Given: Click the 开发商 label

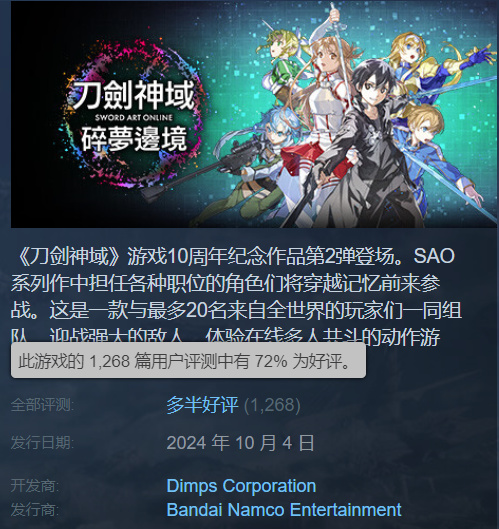Looking at the screenshot, I should (x=35, y=486).
